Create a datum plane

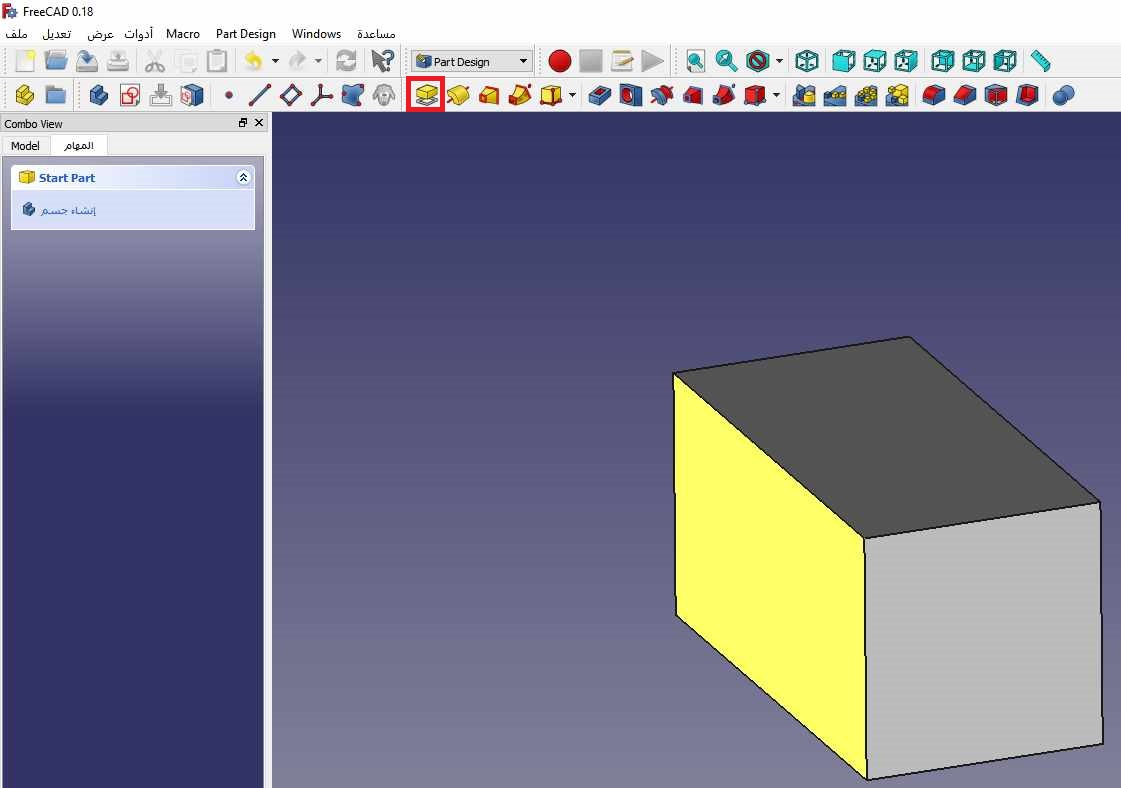pyautogui.click(x=290, y=94)
